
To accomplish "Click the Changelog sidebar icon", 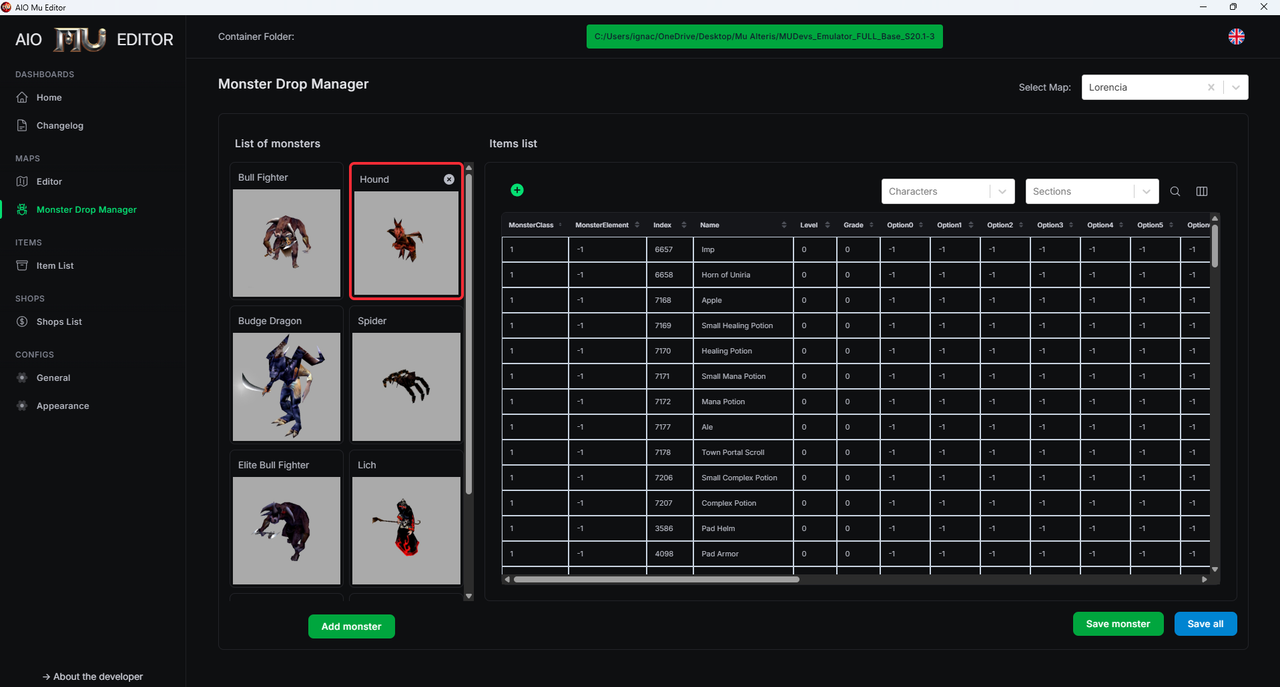I will pos(22,126).
